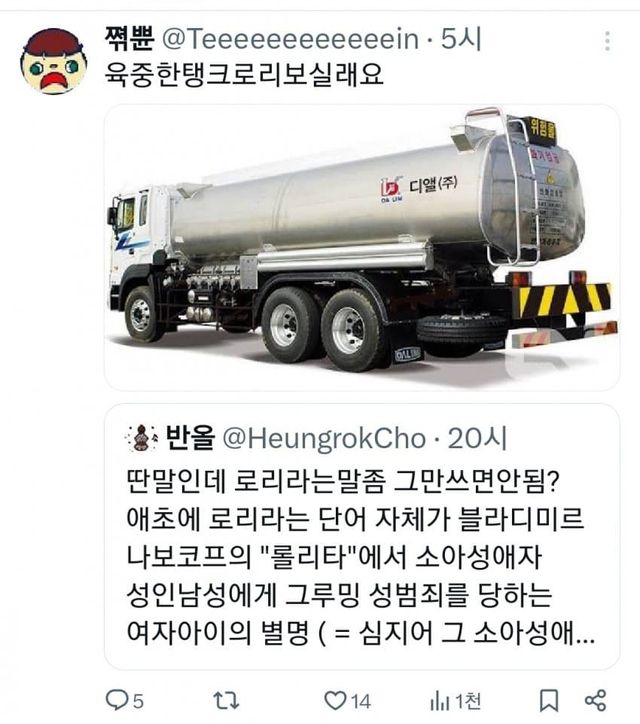Bookmark this tweet
This screenshot has height=724, width=640.
point(549,700)
